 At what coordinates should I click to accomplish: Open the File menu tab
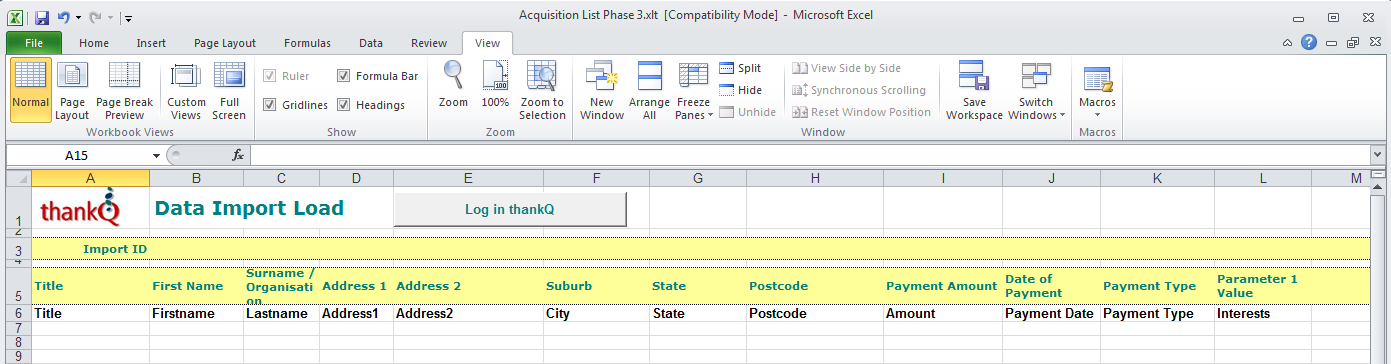pos(34,43)
